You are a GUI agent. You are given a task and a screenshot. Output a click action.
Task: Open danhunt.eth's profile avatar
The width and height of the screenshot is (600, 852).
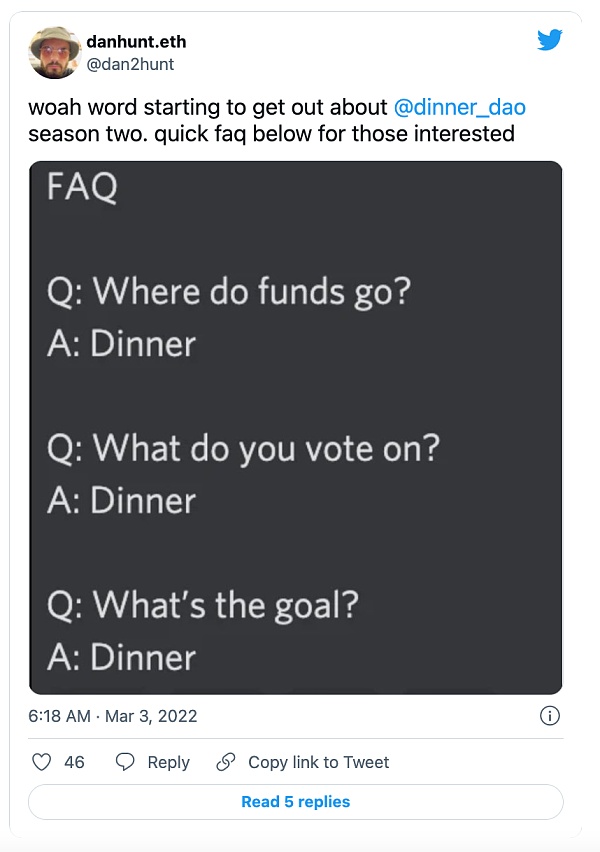pyautogui.click(x=55, y=52)
